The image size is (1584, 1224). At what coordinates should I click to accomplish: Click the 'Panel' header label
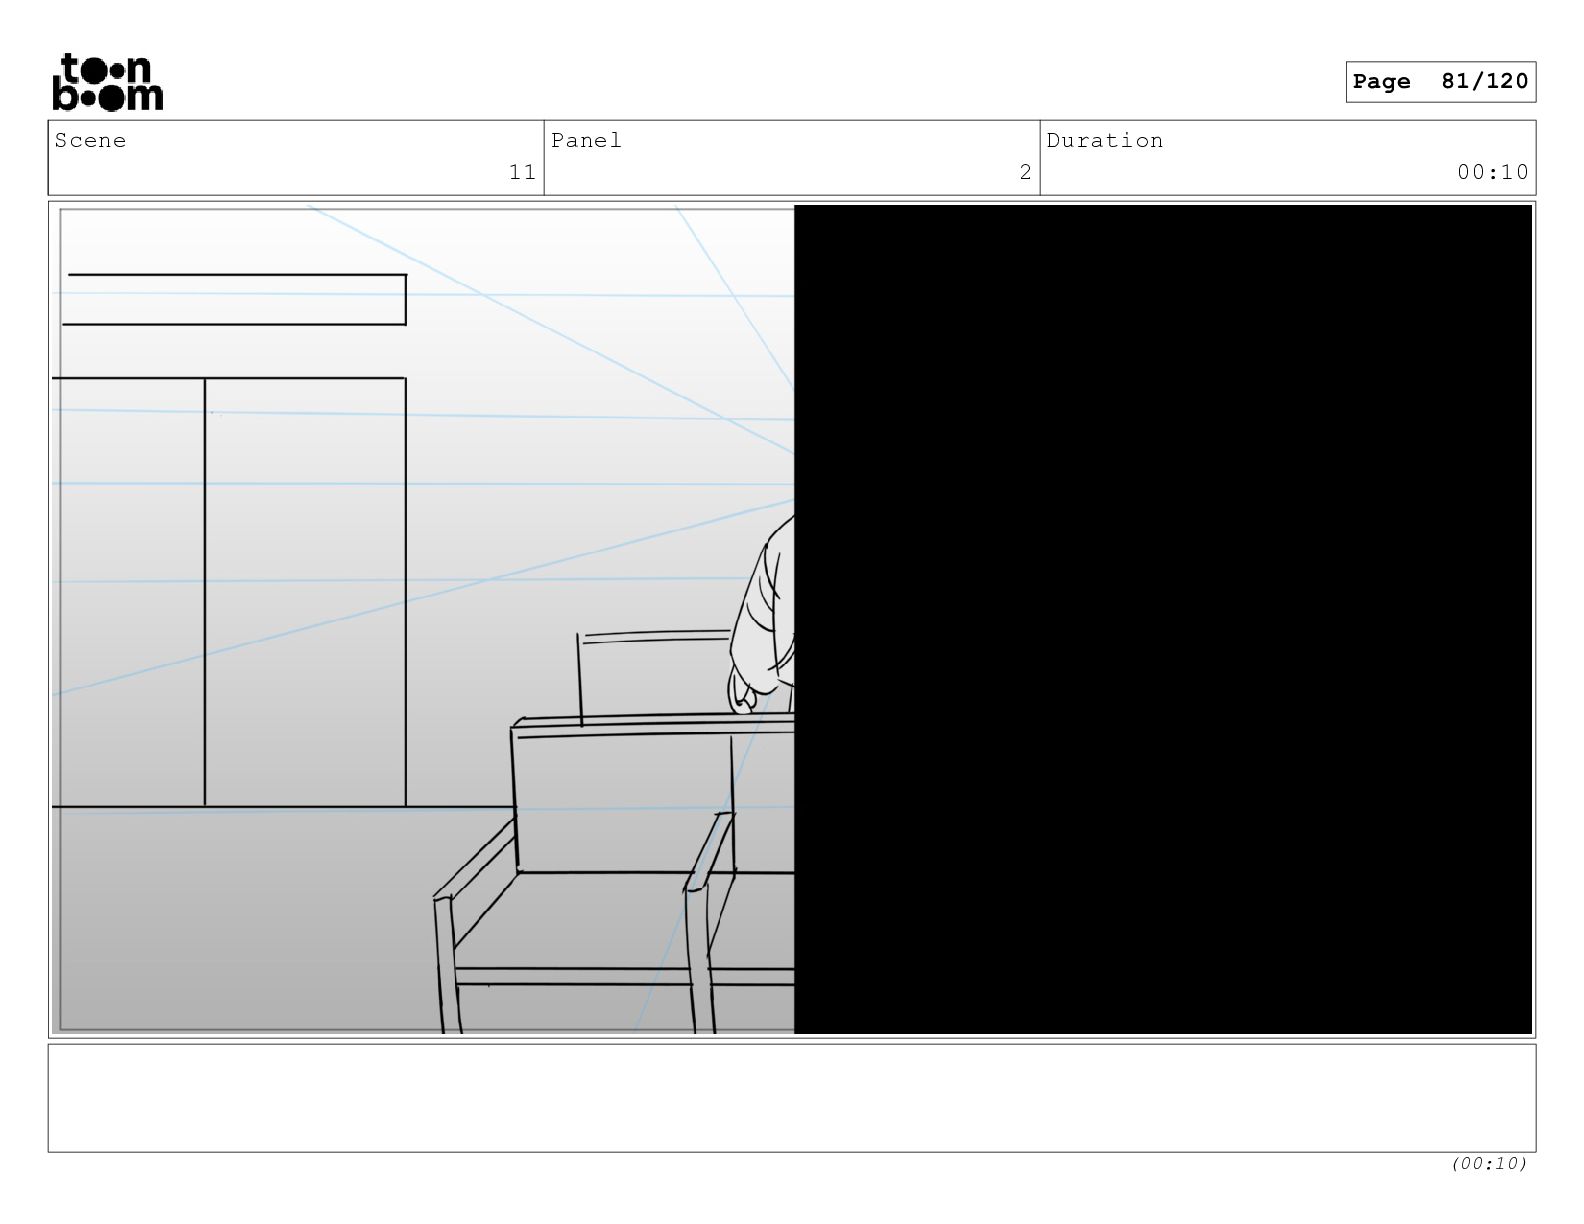tap(586, 141)
